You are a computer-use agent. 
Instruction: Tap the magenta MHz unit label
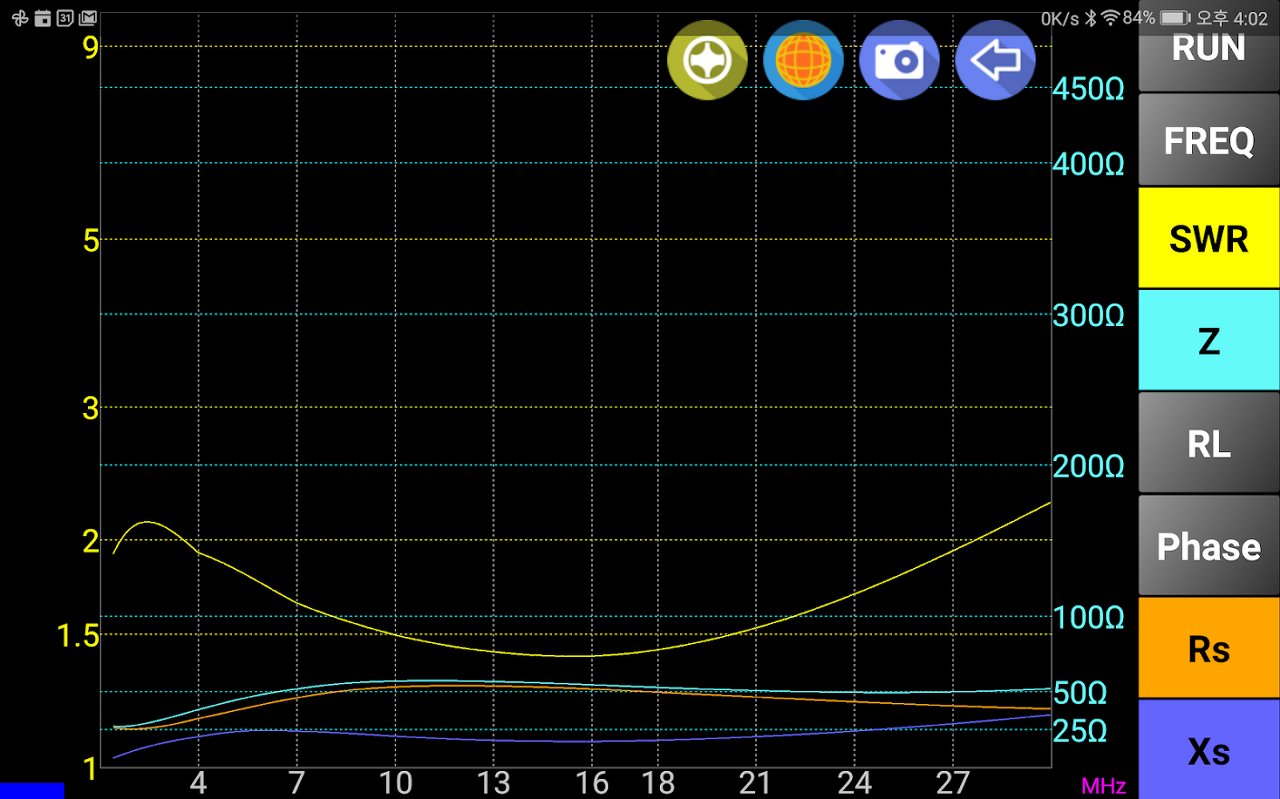point(1103,787)
